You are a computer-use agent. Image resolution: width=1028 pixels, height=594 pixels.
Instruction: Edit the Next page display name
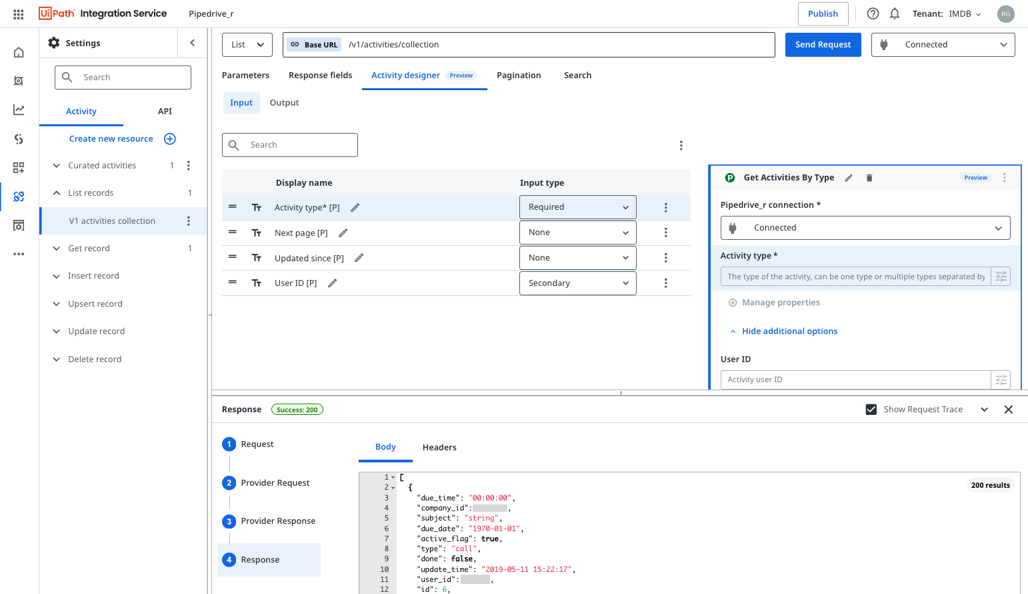(343, 233)
